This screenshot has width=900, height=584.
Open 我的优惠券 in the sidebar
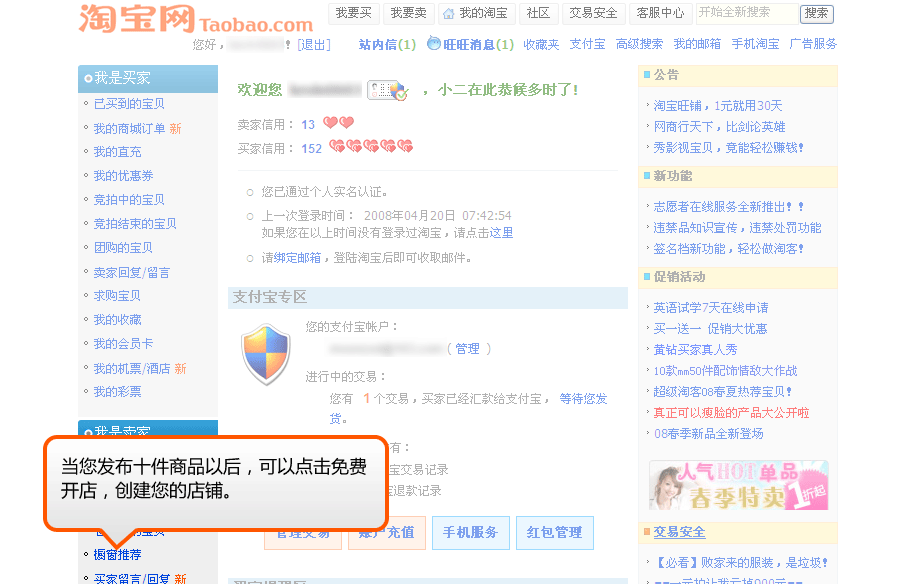pyautogui.click(x=123, y=176)
